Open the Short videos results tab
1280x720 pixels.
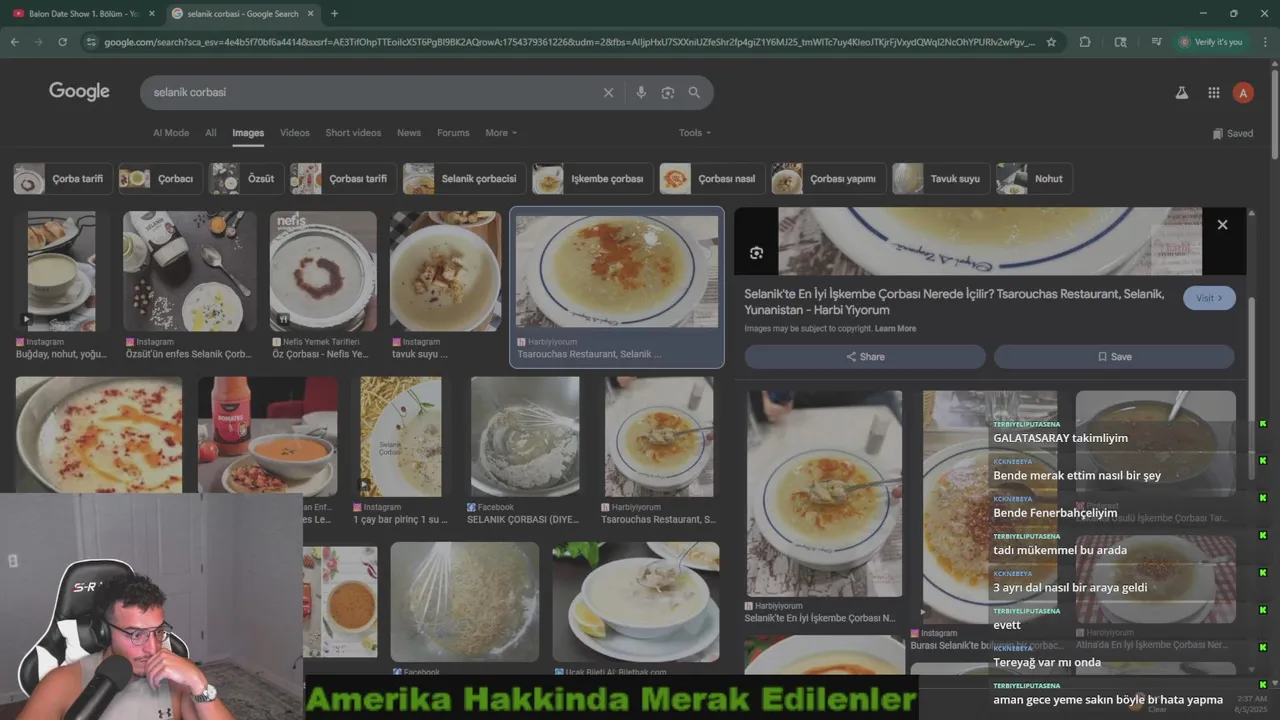[353, 133]
